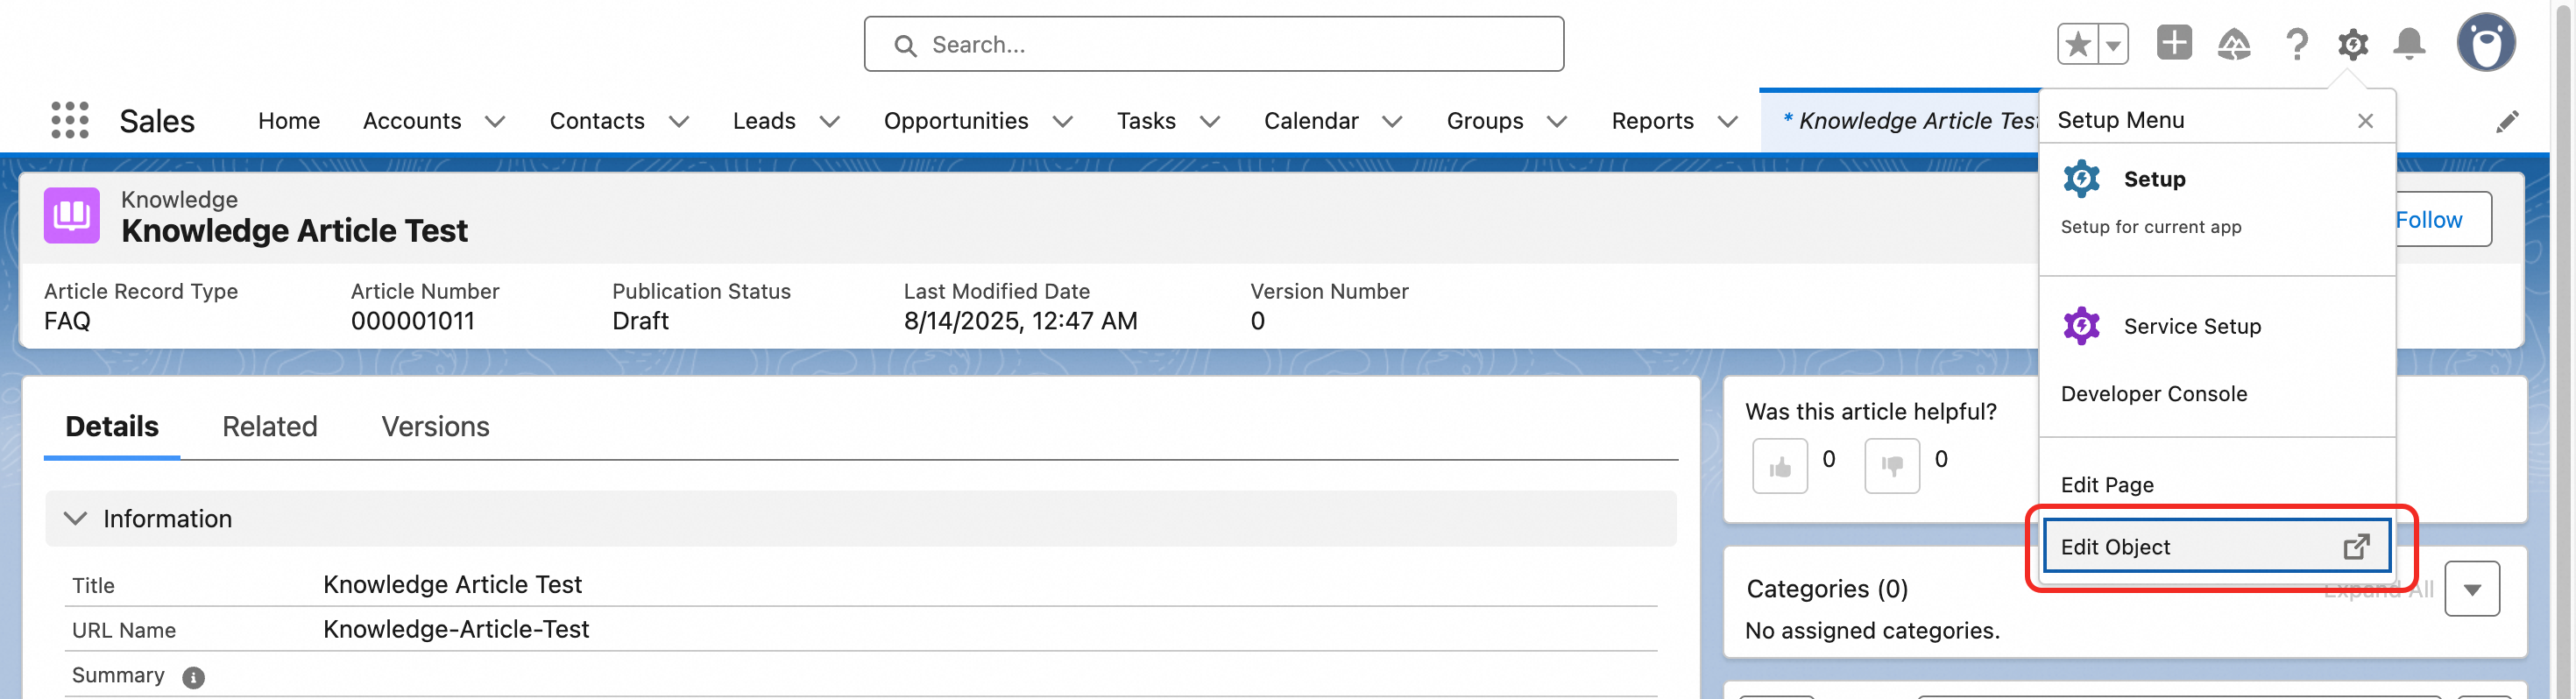This screenshot has width=2576, height=699.
Task: Click the Knowledge book icon
Action: 72,215
